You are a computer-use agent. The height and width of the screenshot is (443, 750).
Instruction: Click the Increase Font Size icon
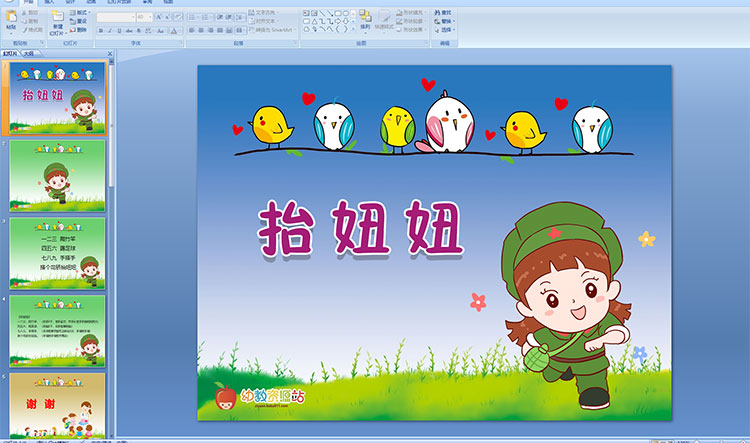coord(159,17)
